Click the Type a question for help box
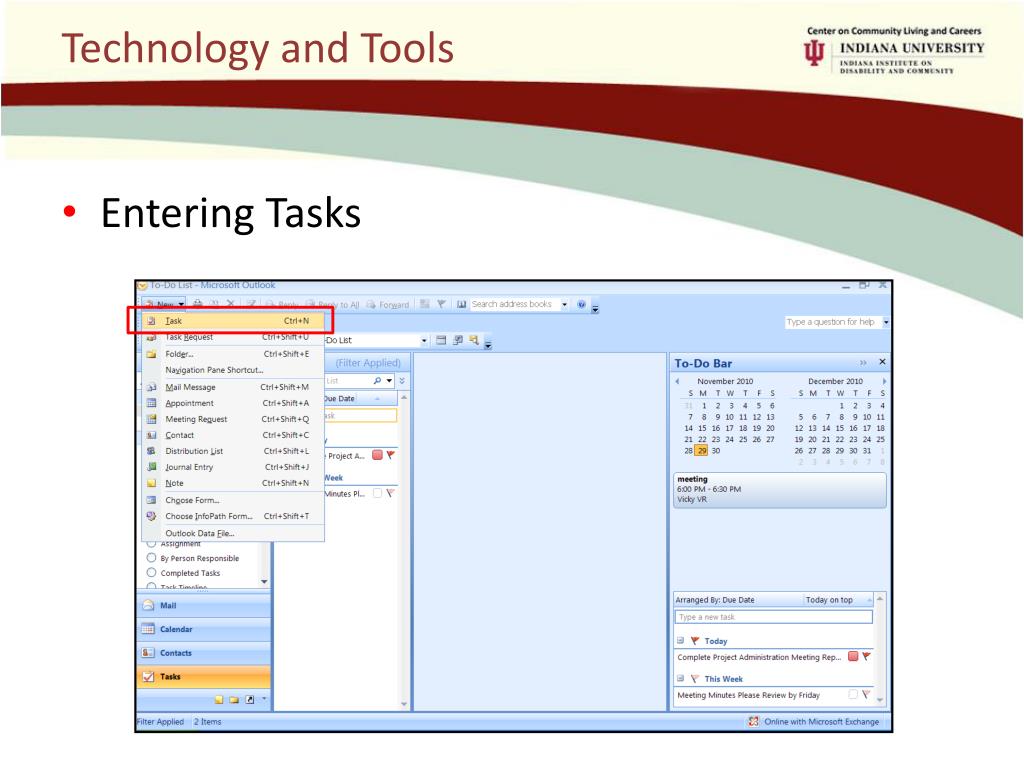This screenshot has height=768, width=1024. (x=833, y=322)
